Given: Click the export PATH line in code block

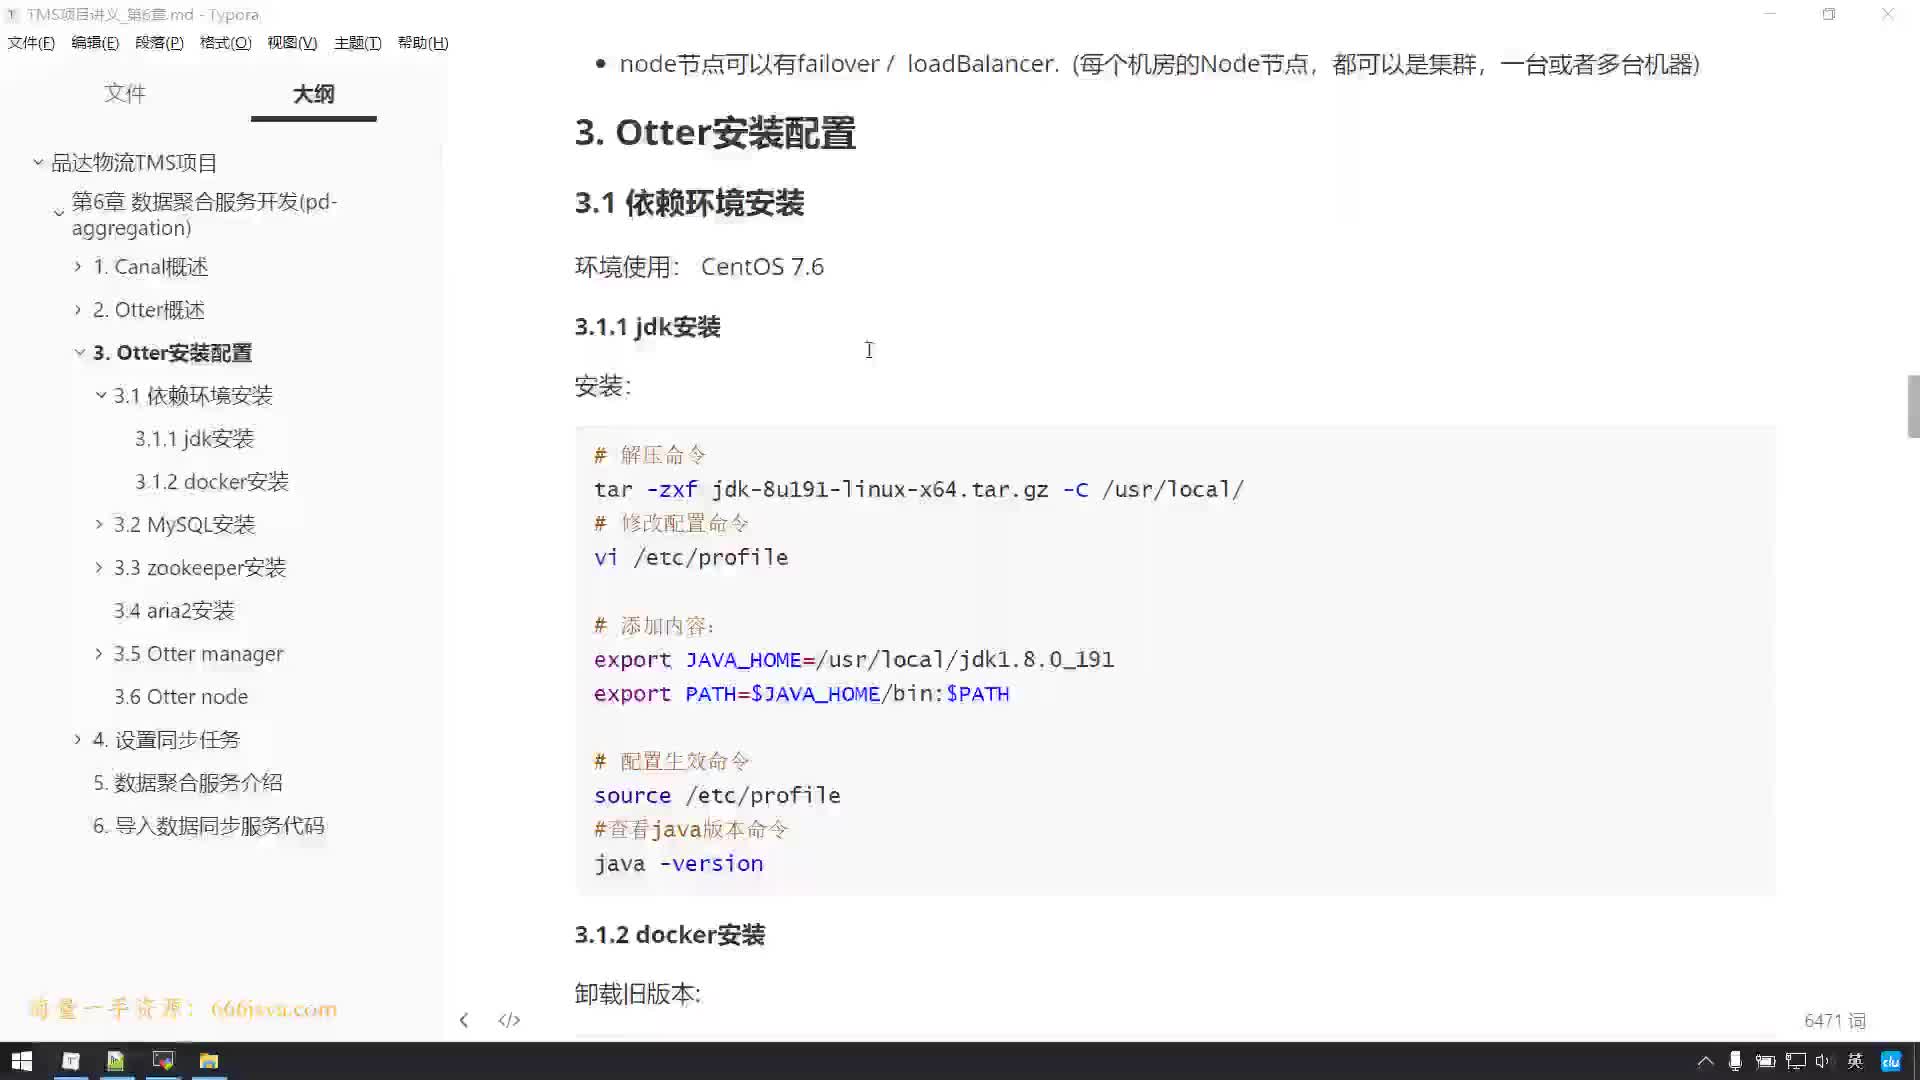Looking at the screenshot, I should pos(801,693).
